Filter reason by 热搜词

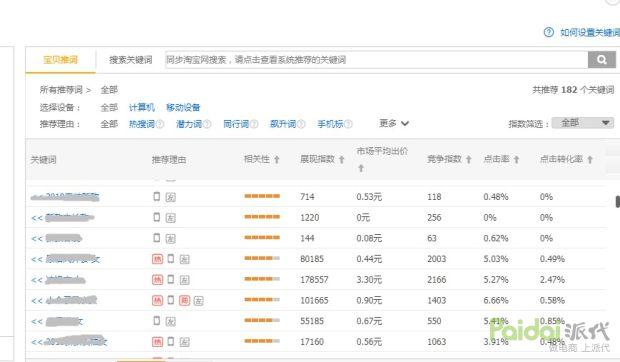coord(142,124)
